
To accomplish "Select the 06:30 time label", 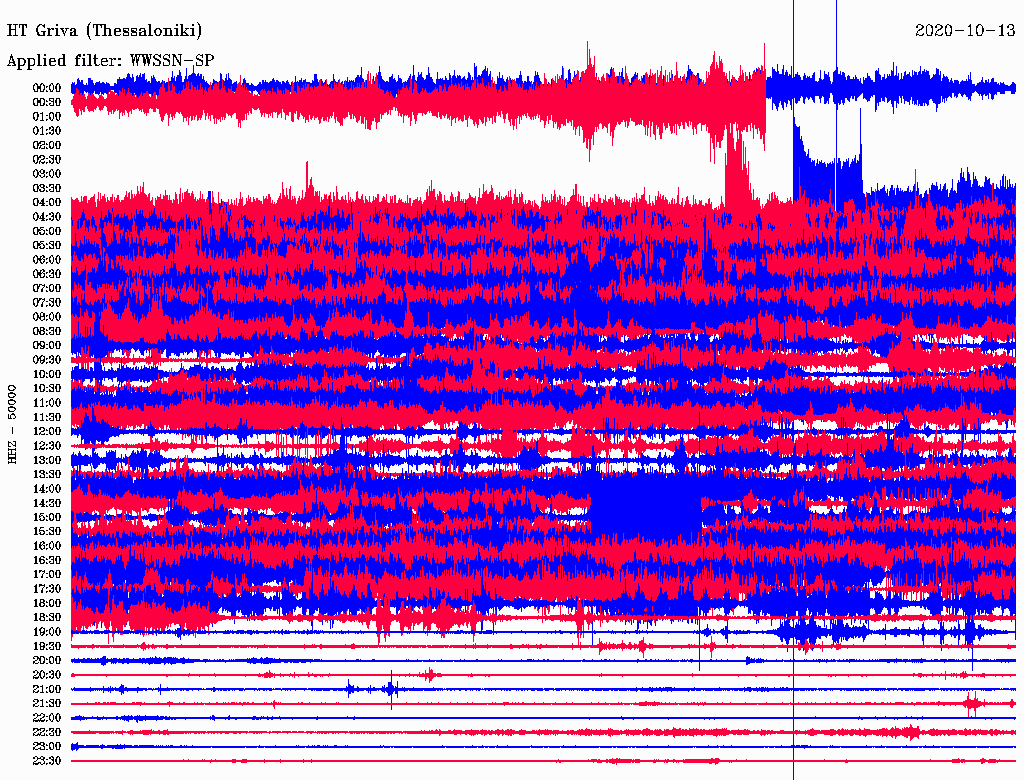I will click(x=47, y=274).
